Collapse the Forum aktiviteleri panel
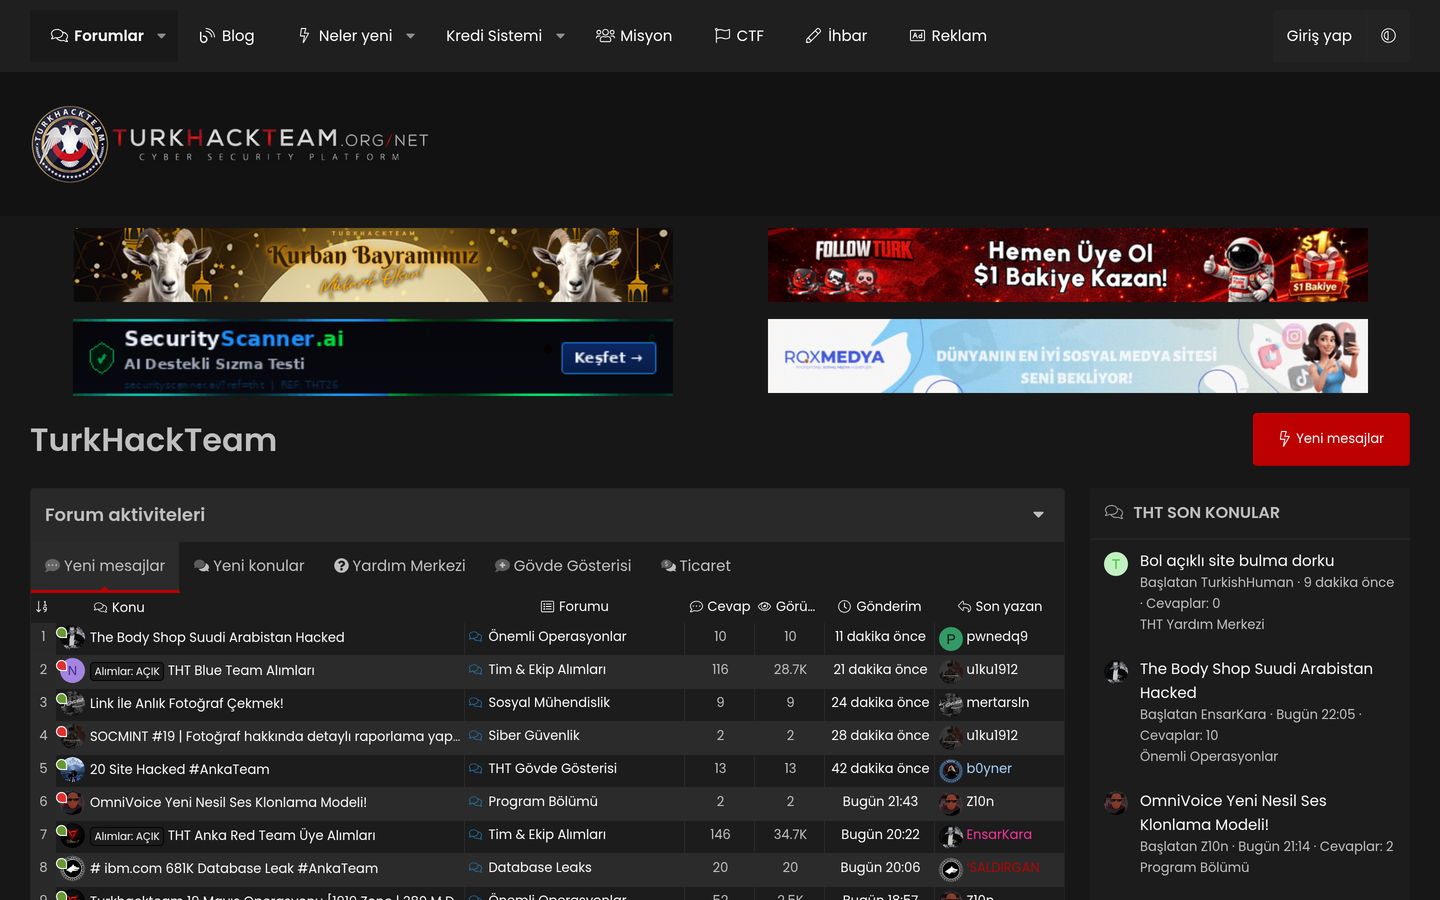This screenshot has height=900, width=1440. [x=1038, y=515]
